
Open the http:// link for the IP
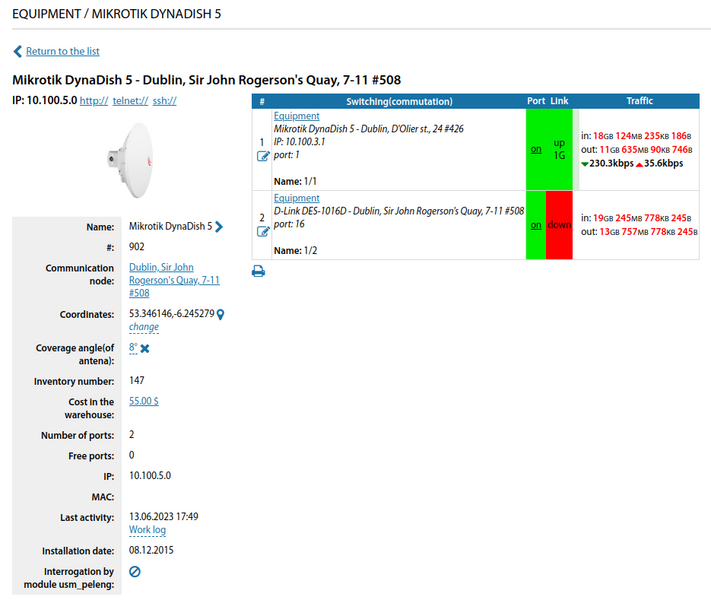tap(94, 101)
